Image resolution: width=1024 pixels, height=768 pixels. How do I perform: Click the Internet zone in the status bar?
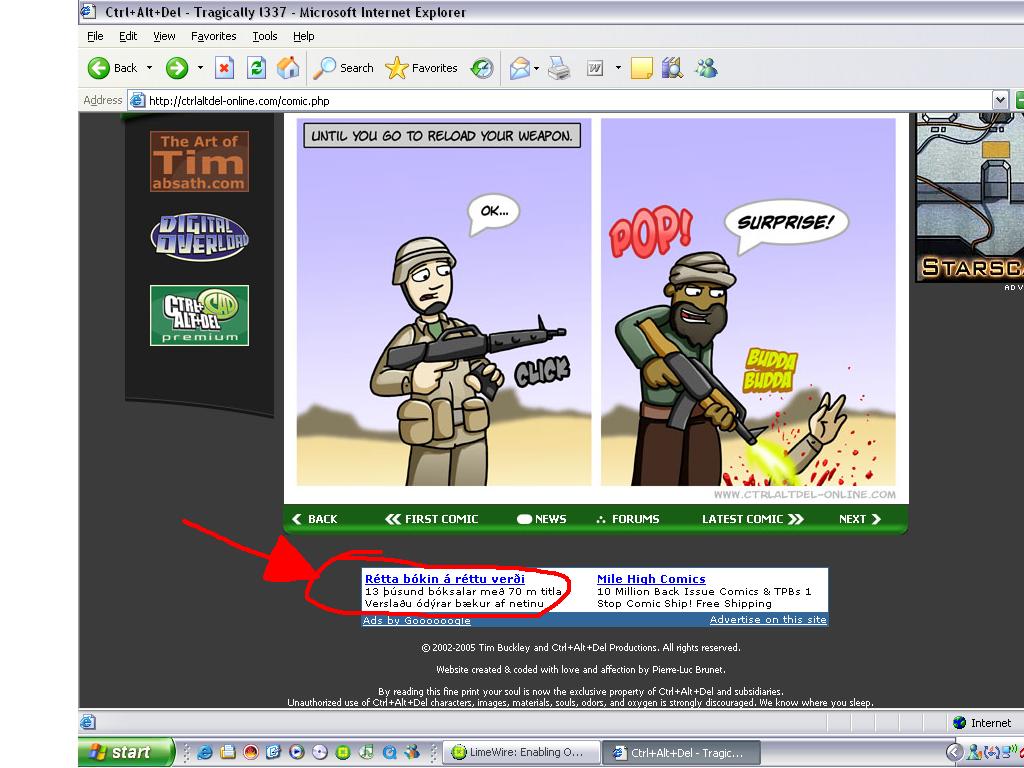982,723
